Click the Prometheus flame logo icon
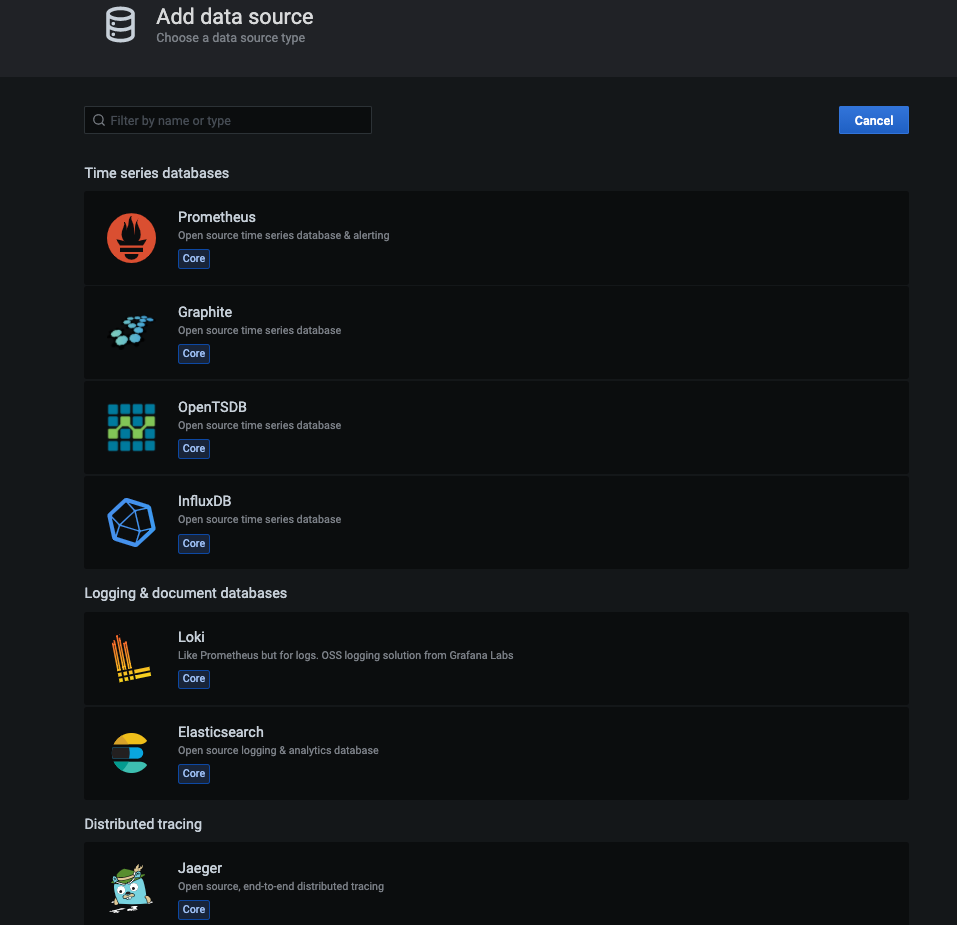This screenshot has height=925, width=957. 131,238
